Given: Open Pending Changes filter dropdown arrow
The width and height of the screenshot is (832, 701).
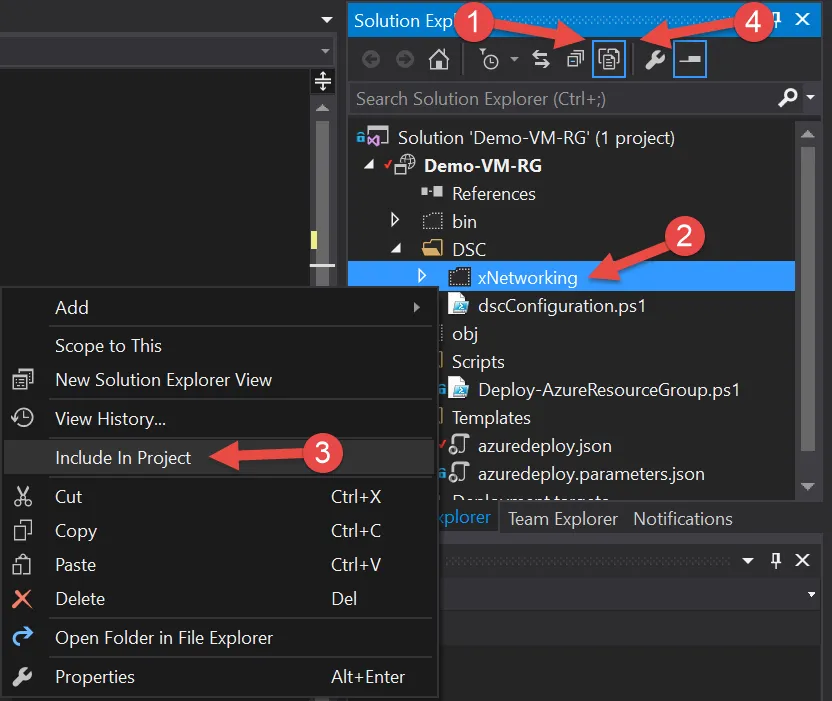Looking at the screenshot, I should (x=514, y=59).
